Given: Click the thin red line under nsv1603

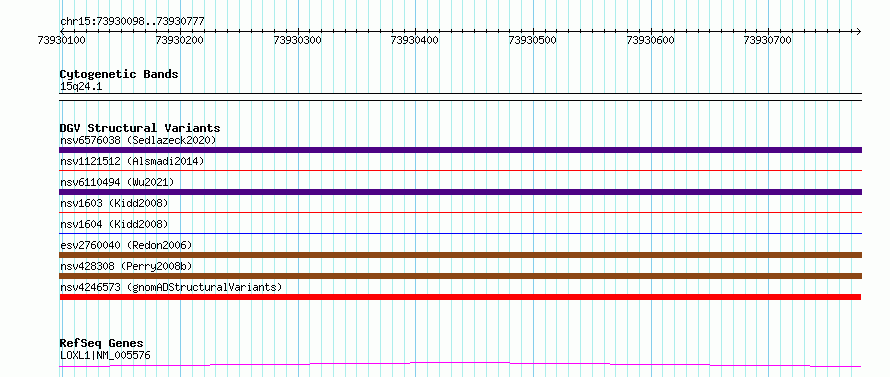Looking at the screenshot, I should pyautogui.click(x=460, y=212).
